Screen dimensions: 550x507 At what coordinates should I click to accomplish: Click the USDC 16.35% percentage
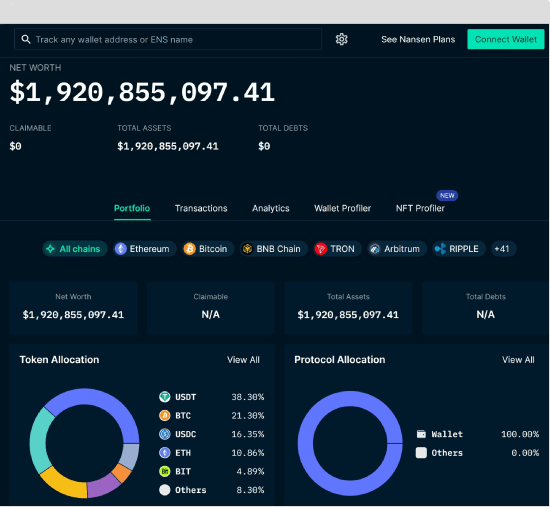pos(248,434)
